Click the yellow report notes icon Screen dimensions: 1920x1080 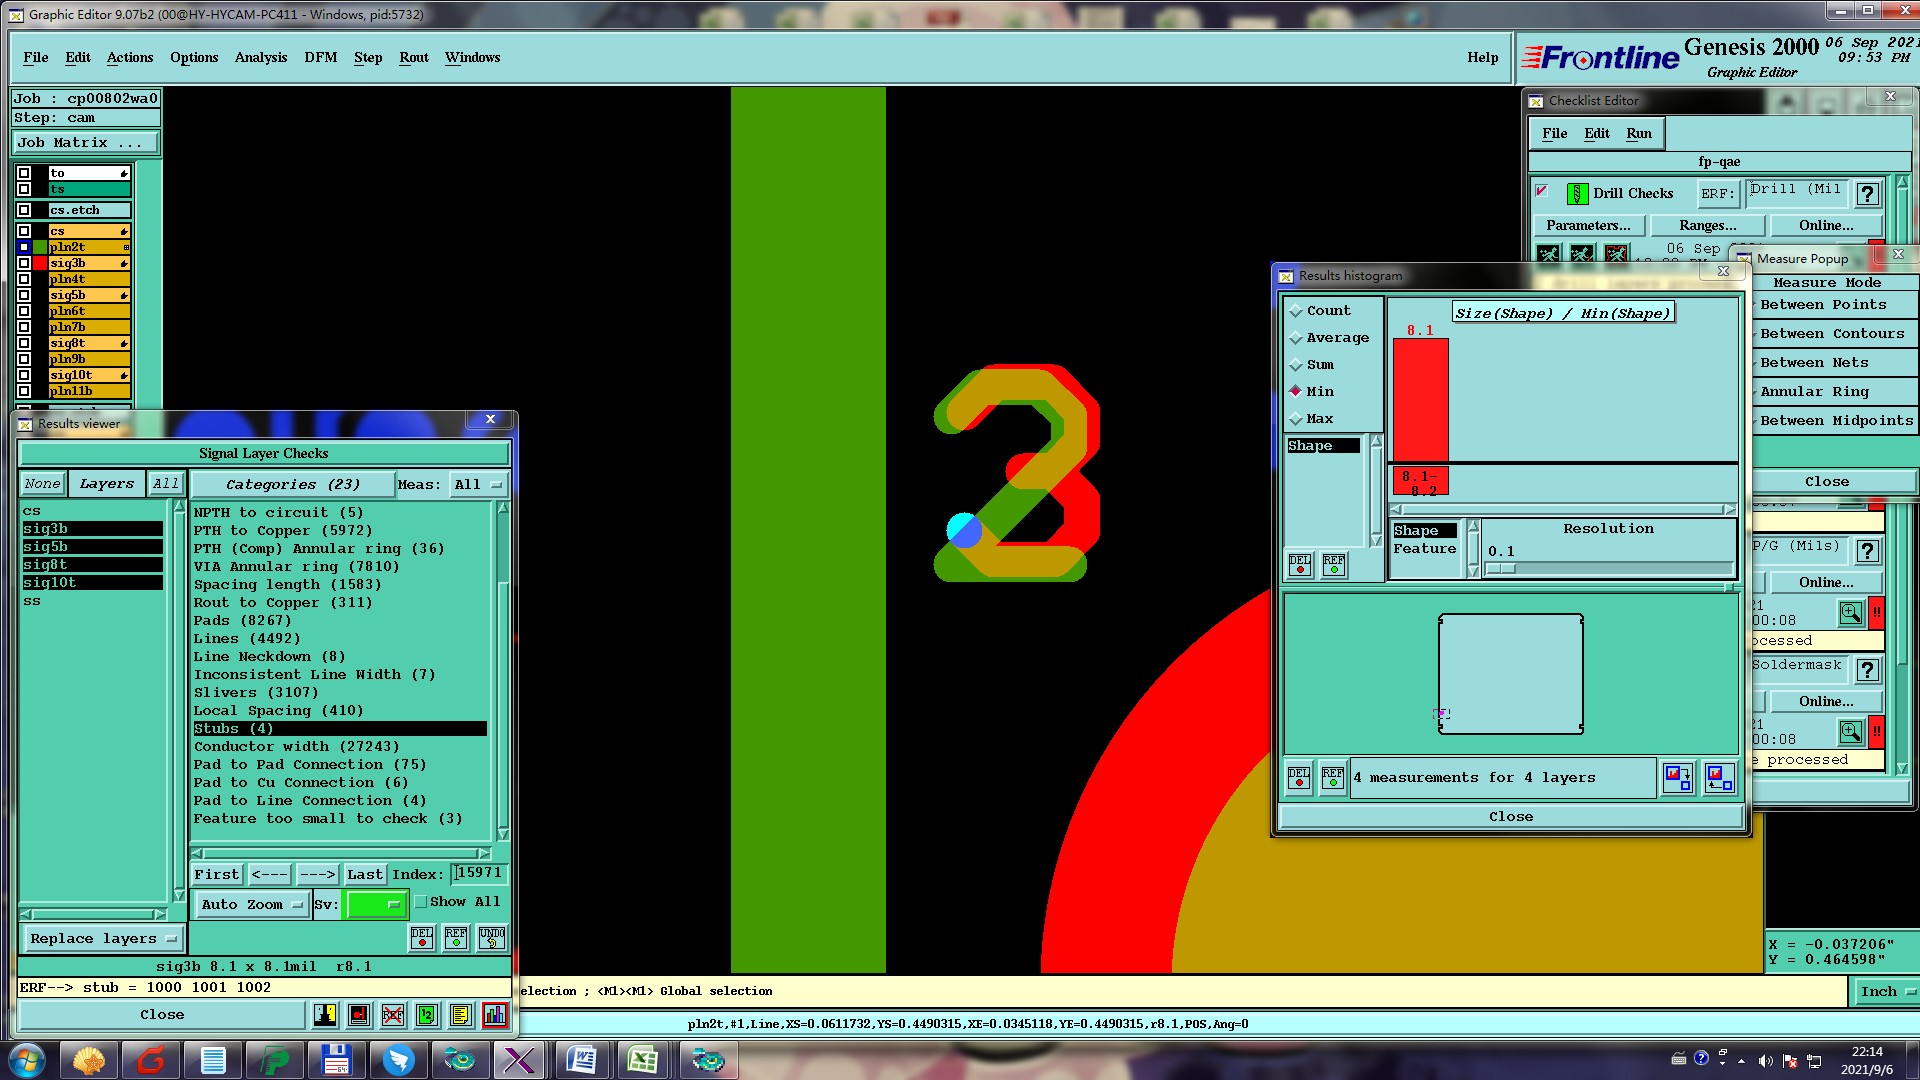point(460,1015)
